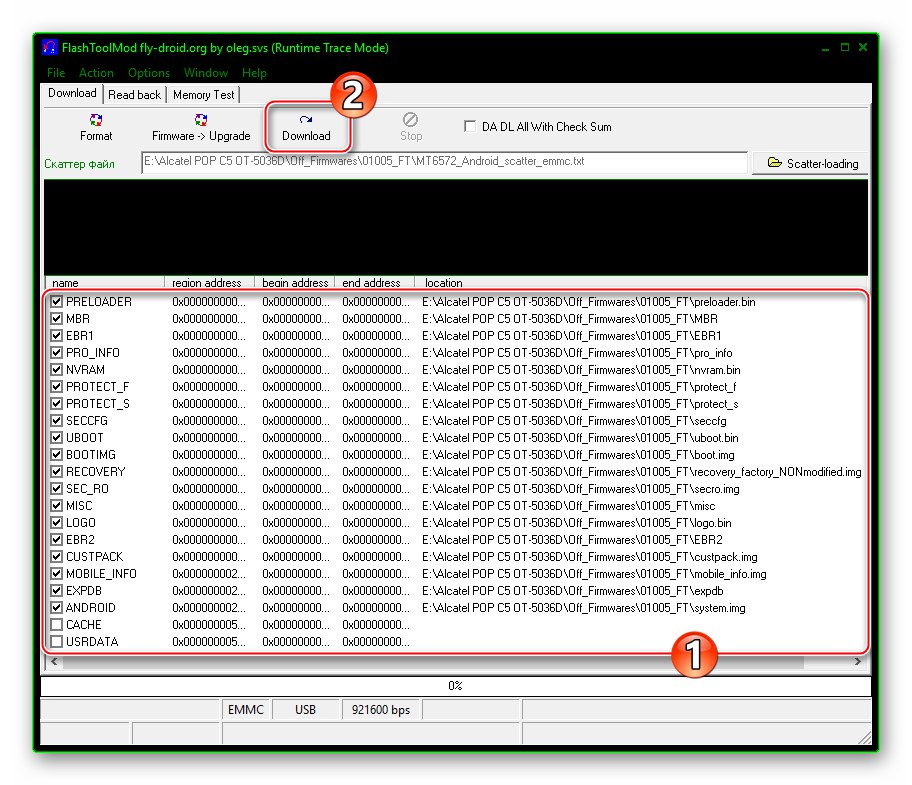Click the horizontal scrollbar right arrow
This screenshot has width=912, height=785.
tap(857, 661)
